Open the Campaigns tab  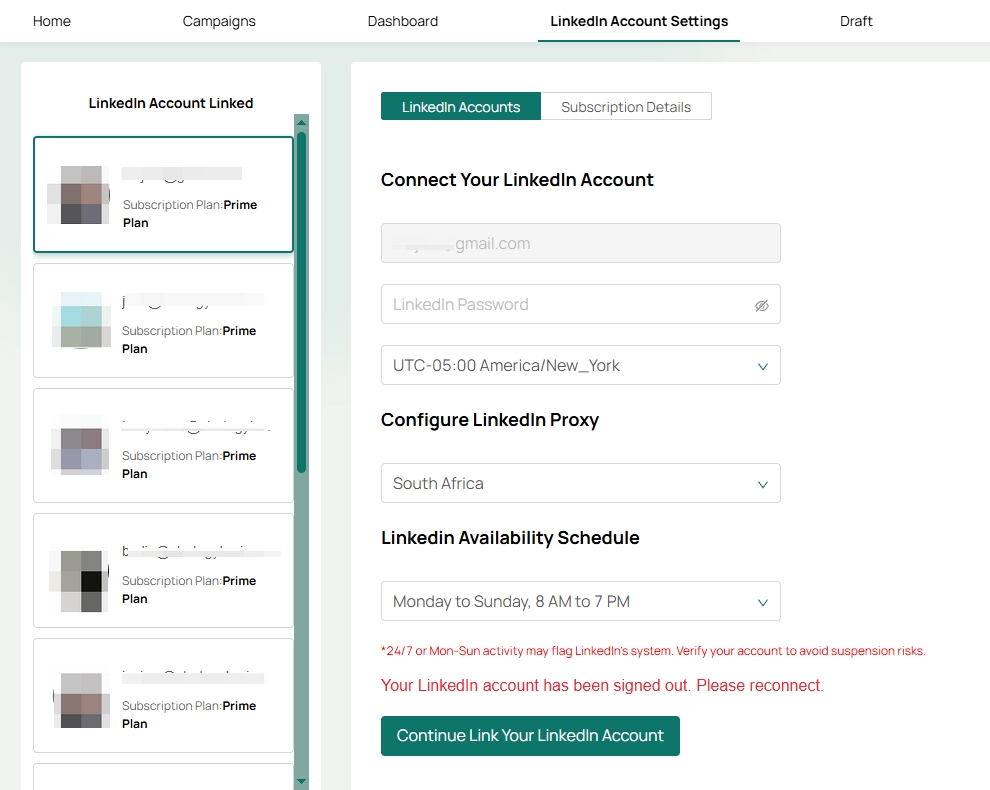click(219, 21)
